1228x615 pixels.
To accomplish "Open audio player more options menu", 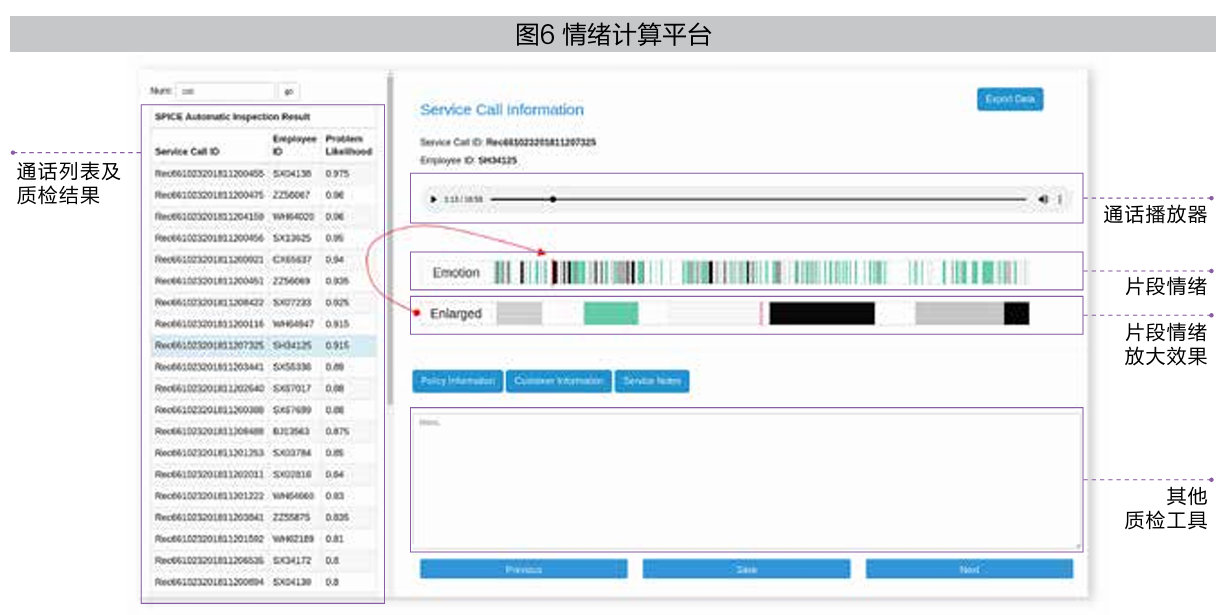I will tap(1060, 200).
